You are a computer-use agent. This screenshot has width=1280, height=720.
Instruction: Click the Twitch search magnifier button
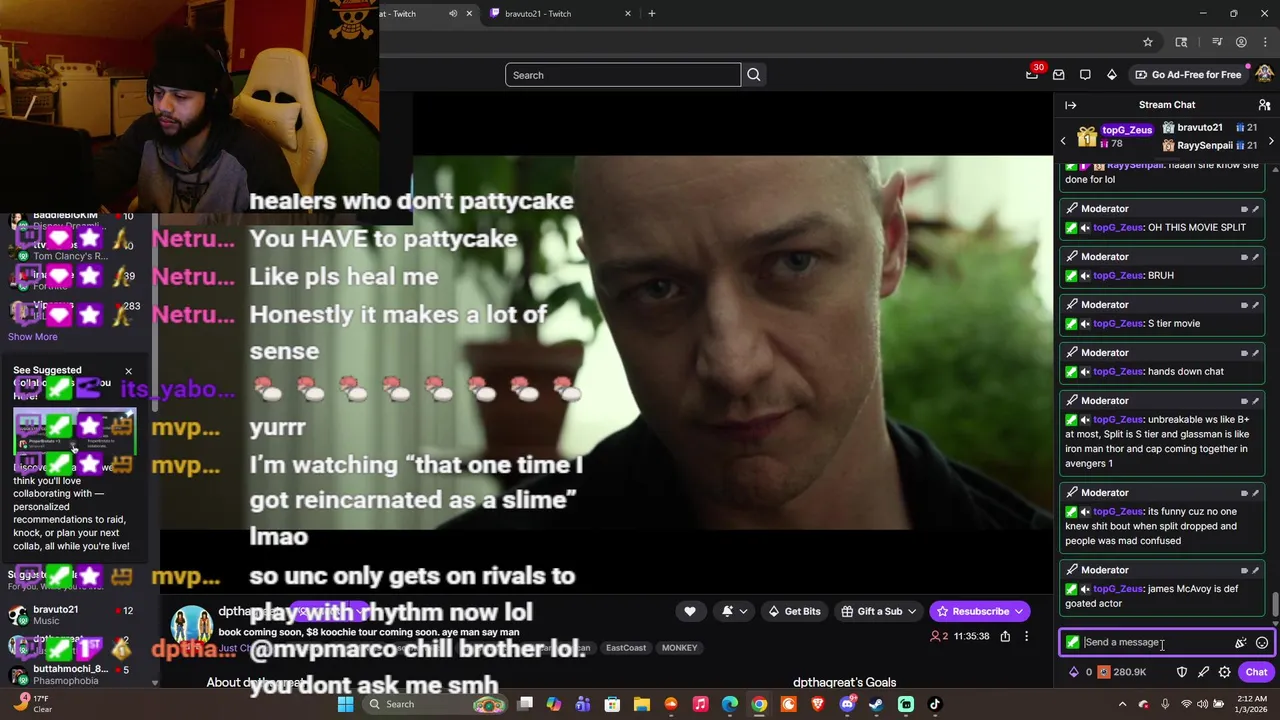point(754,75)
